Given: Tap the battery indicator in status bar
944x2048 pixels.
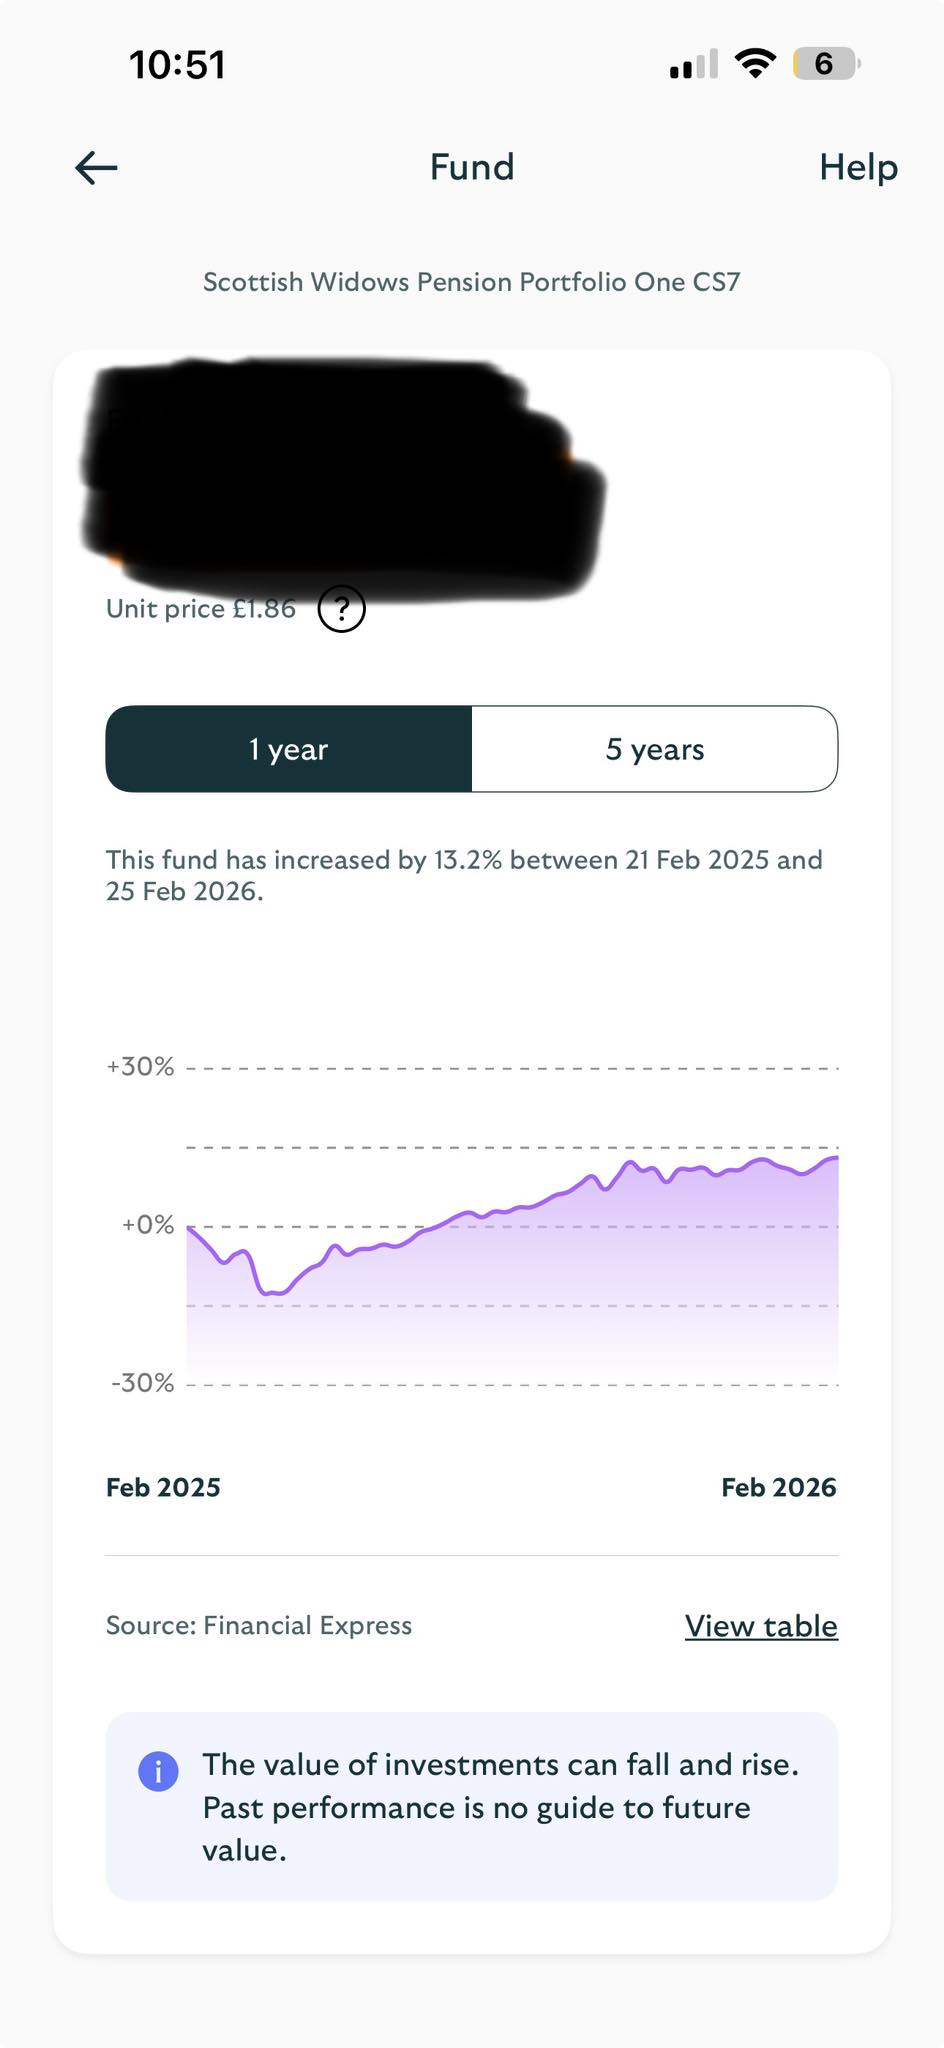Looking at the screenshot, I should tap(827, 64).
